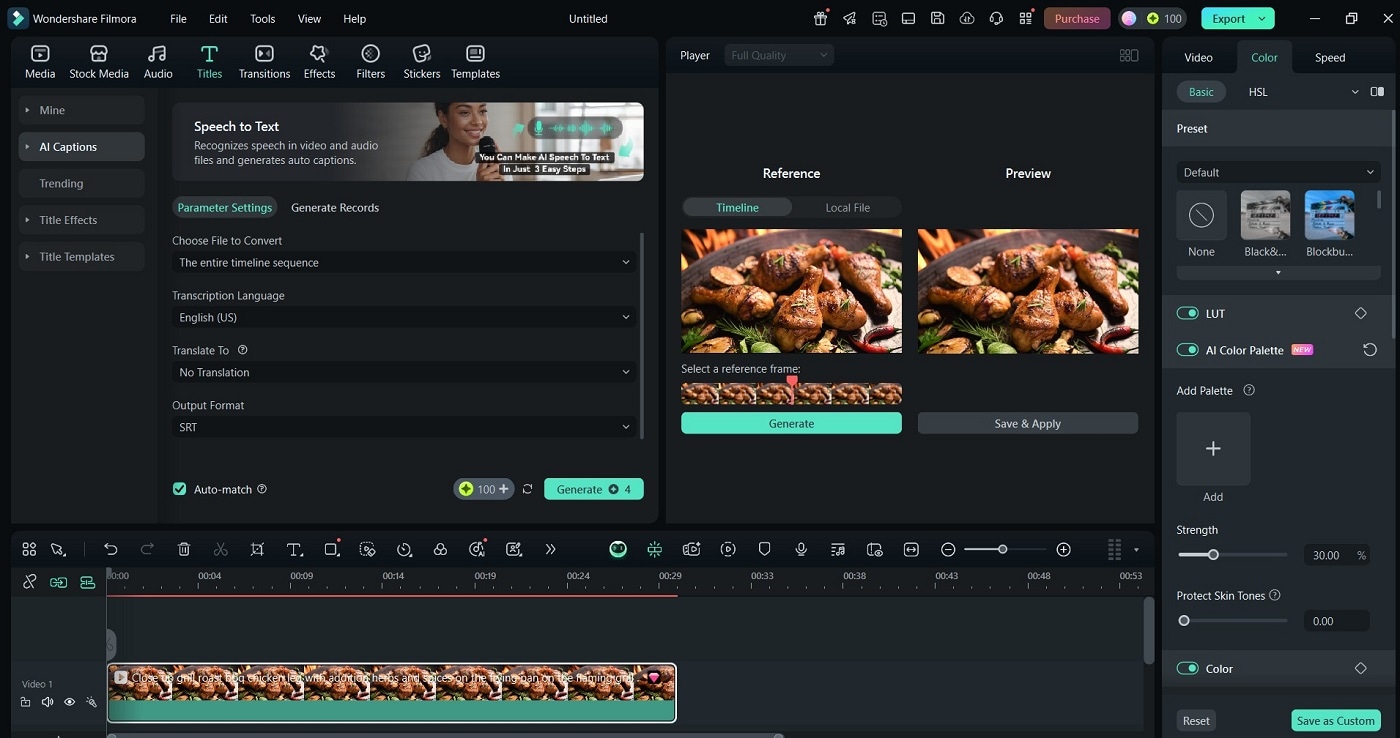Select the crop tool in timeline toolbar
The height and width of the screenshot is (738, 1400).
click(257, 549)
